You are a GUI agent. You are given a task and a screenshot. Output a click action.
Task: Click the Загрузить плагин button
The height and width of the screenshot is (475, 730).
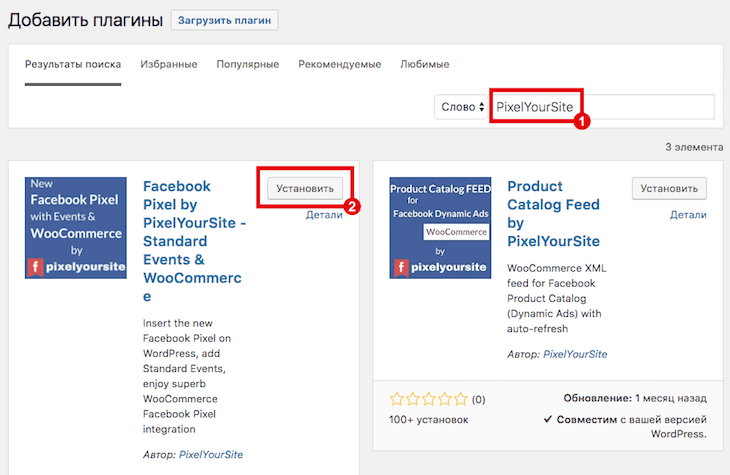click(x=224, y=20)
